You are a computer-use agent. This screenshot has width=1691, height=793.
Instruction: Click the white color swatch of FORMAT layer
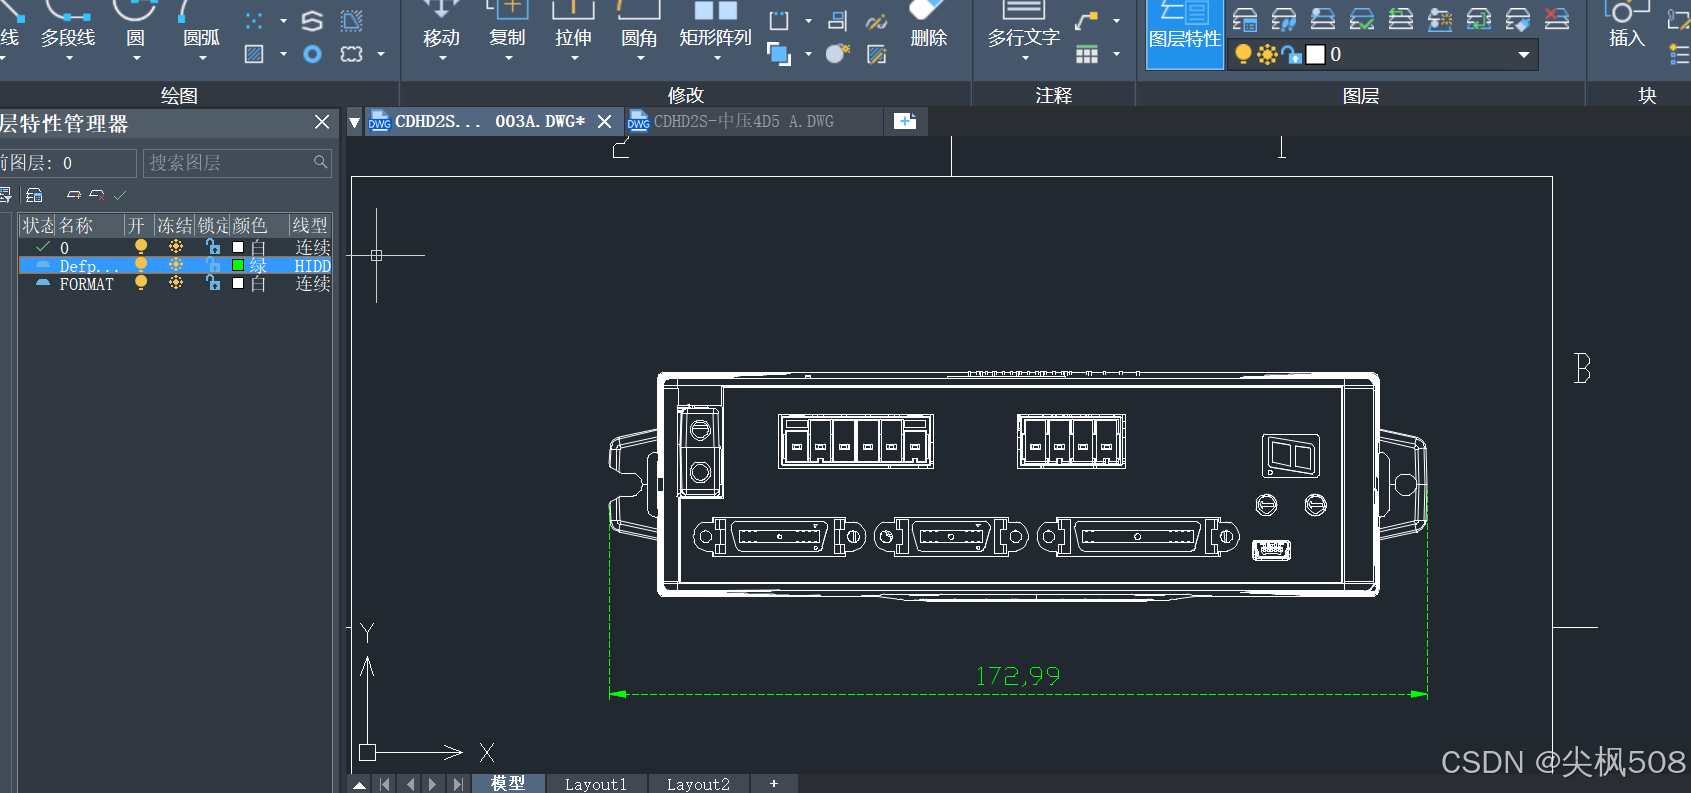tap(238, 283)
